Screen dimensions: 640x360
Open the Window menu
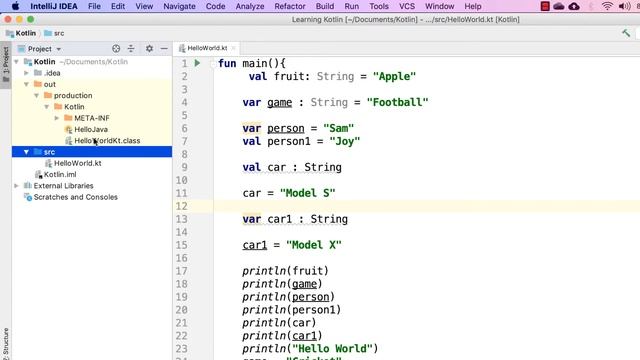[440, 6]
